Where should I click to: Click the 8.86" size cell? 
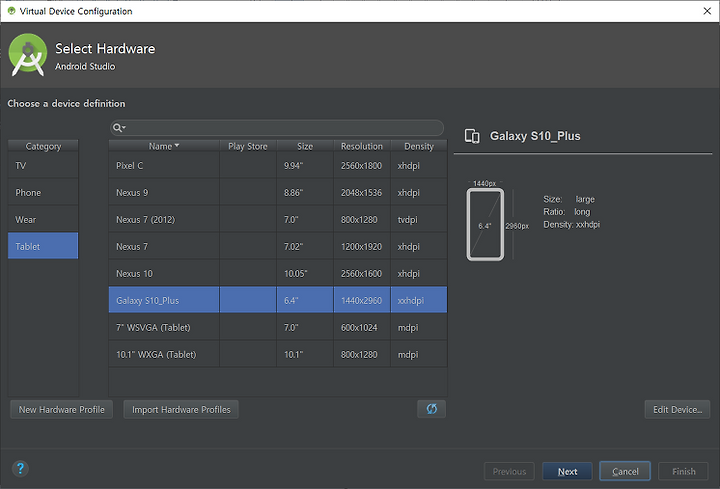305,193
